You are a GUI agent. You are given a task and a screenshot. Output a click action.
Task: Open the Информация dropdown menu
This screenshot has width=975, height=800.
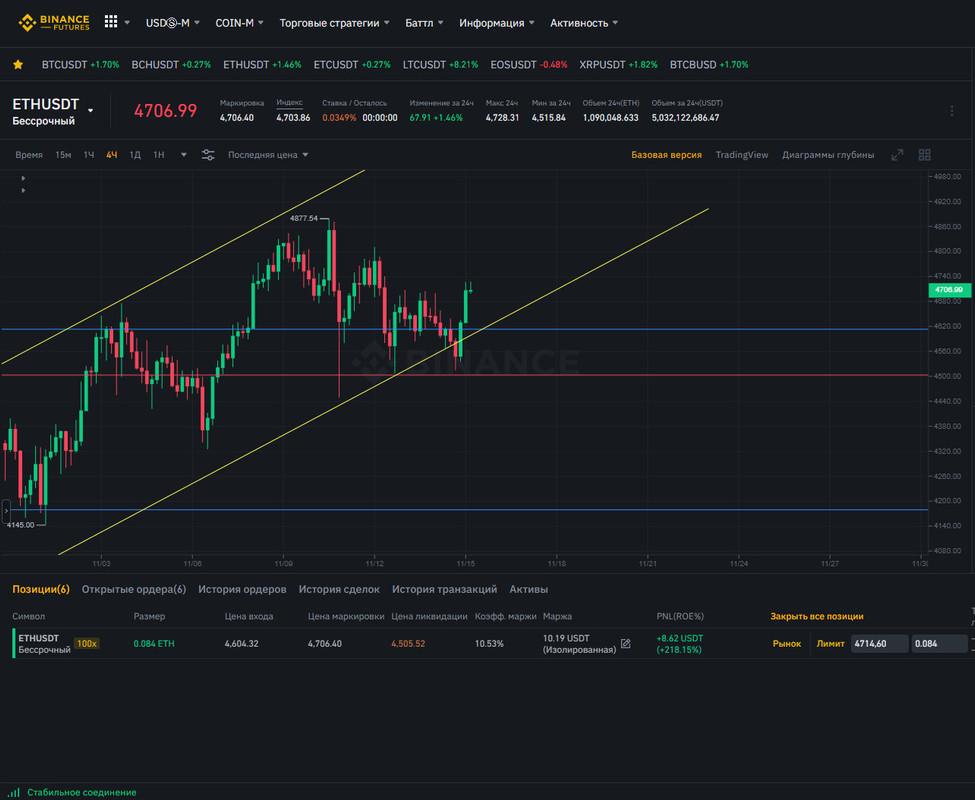click(x=496, y=23)
